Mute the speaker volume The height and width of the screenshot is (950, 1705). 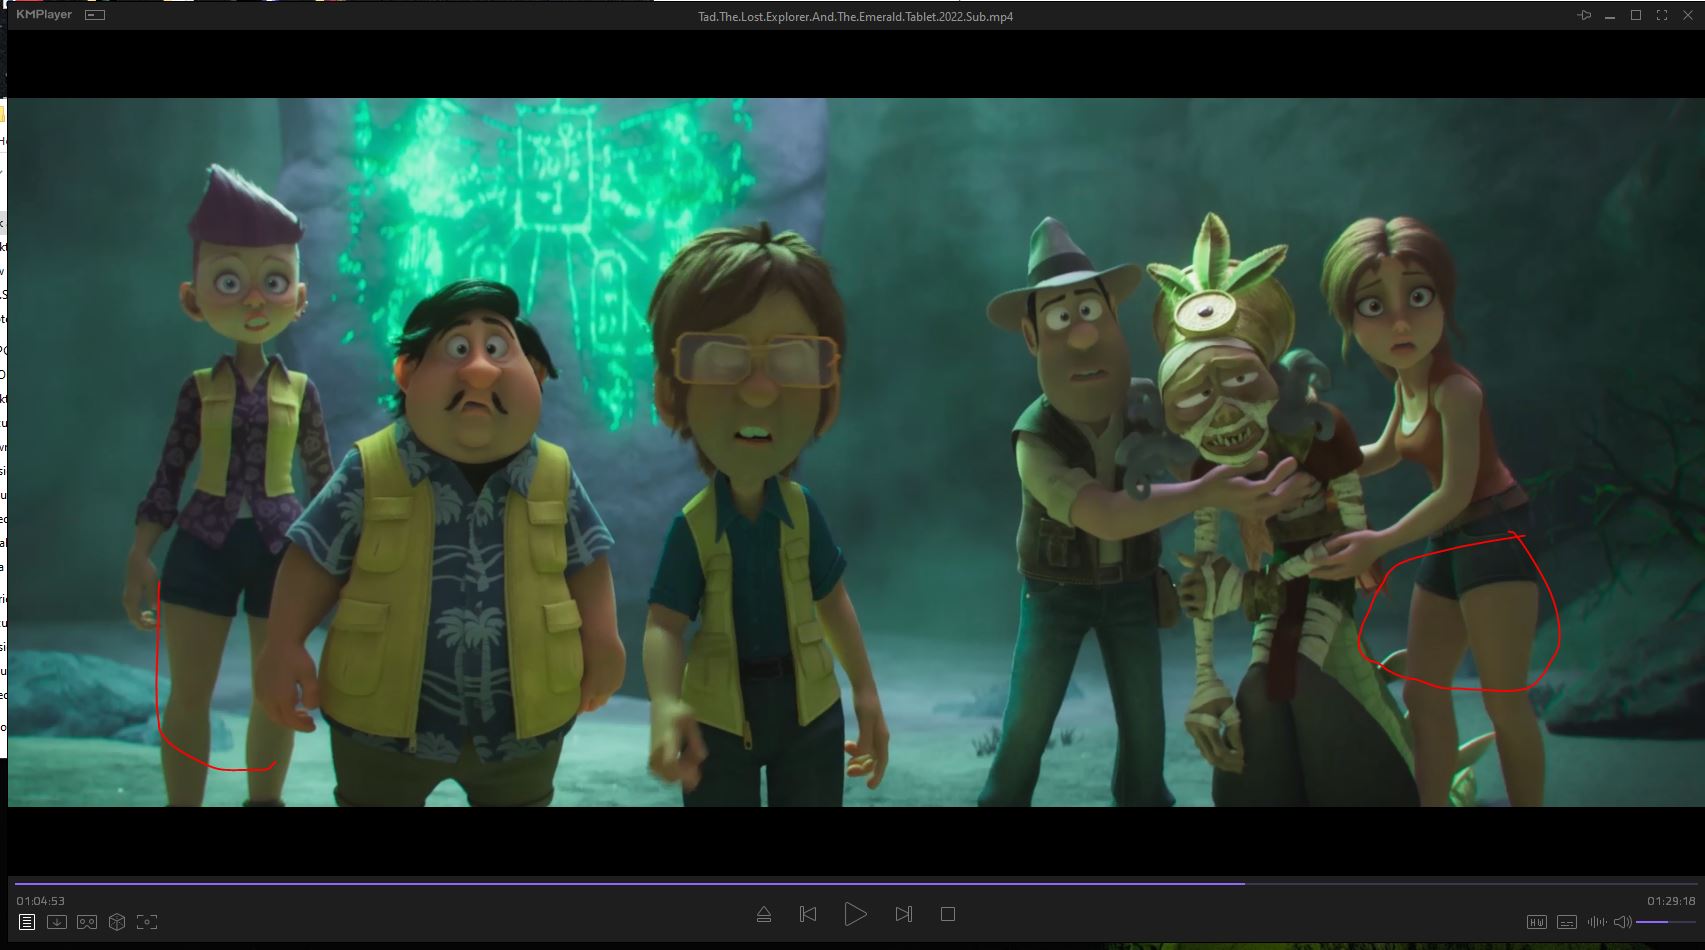click(x=1622, y=922)
